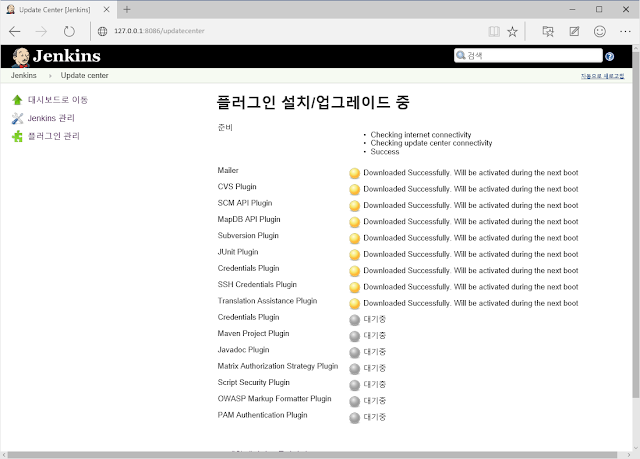Viewport: 640px width, 459px height.
Task: Go to dashboard via 대시보드로 이동 link
Action: point(58,100)
